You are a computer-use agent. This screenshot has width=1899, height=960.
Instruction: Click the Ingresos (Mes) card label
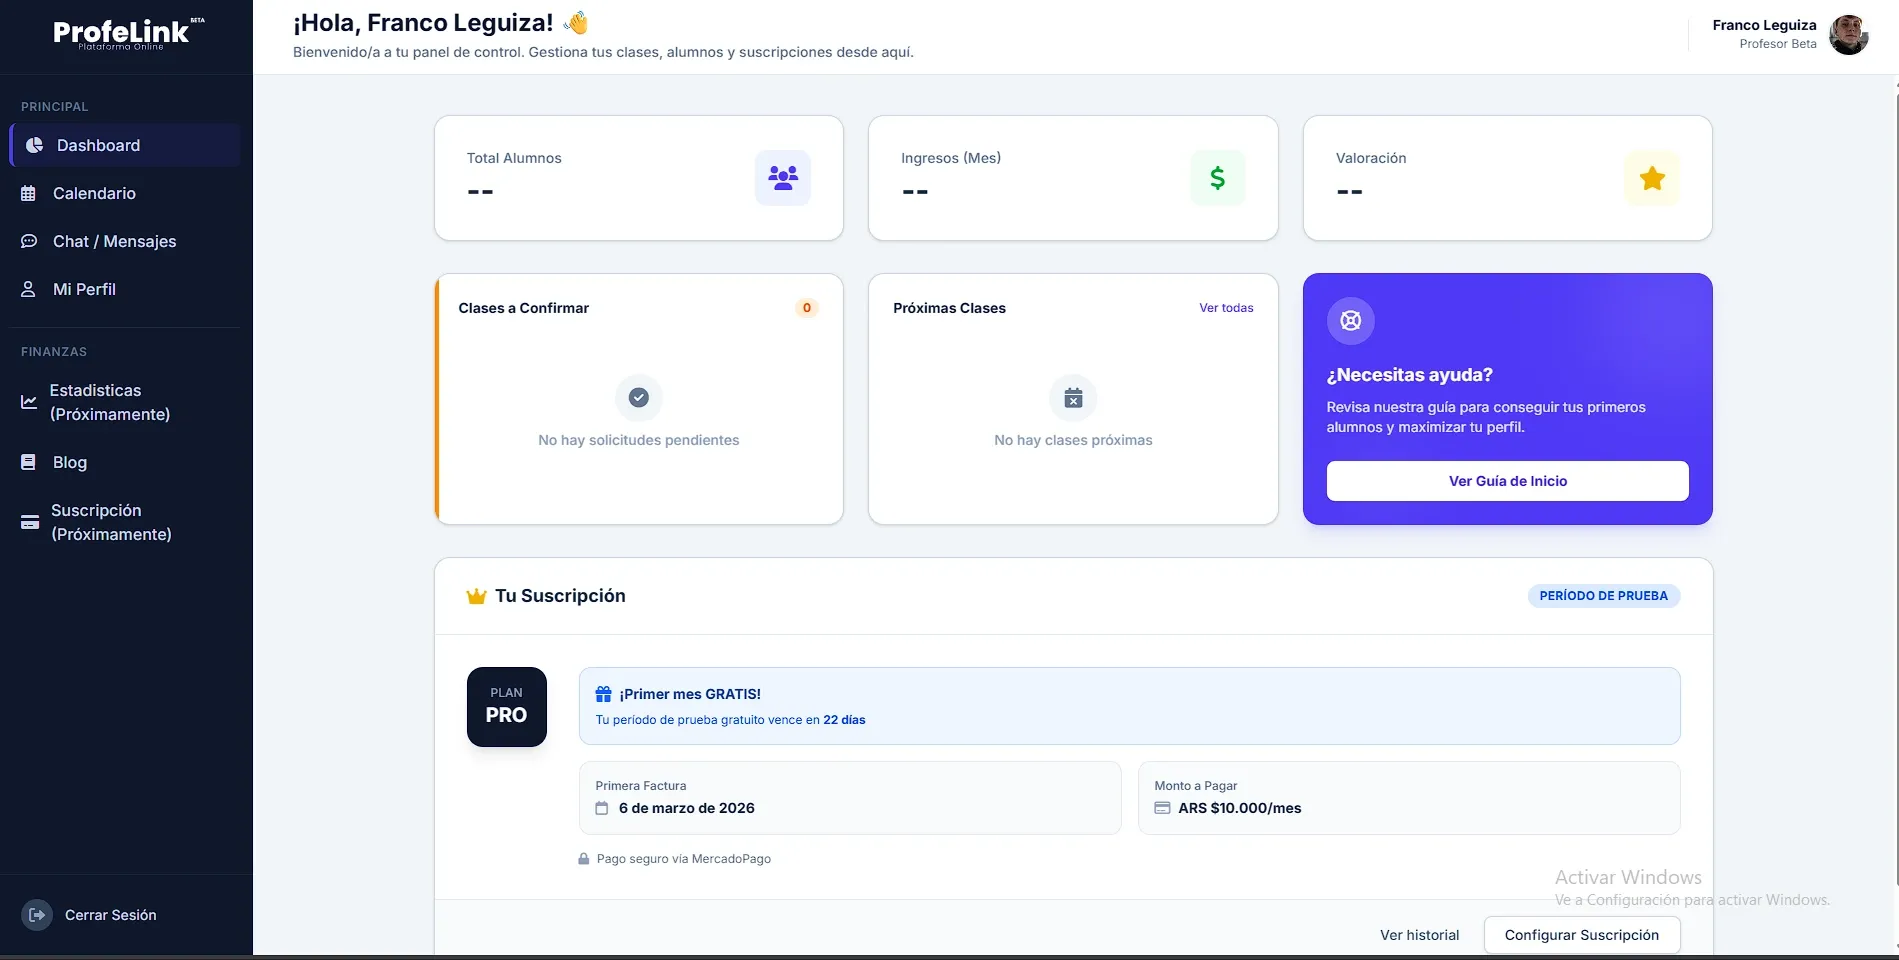[x=951, y=158]
